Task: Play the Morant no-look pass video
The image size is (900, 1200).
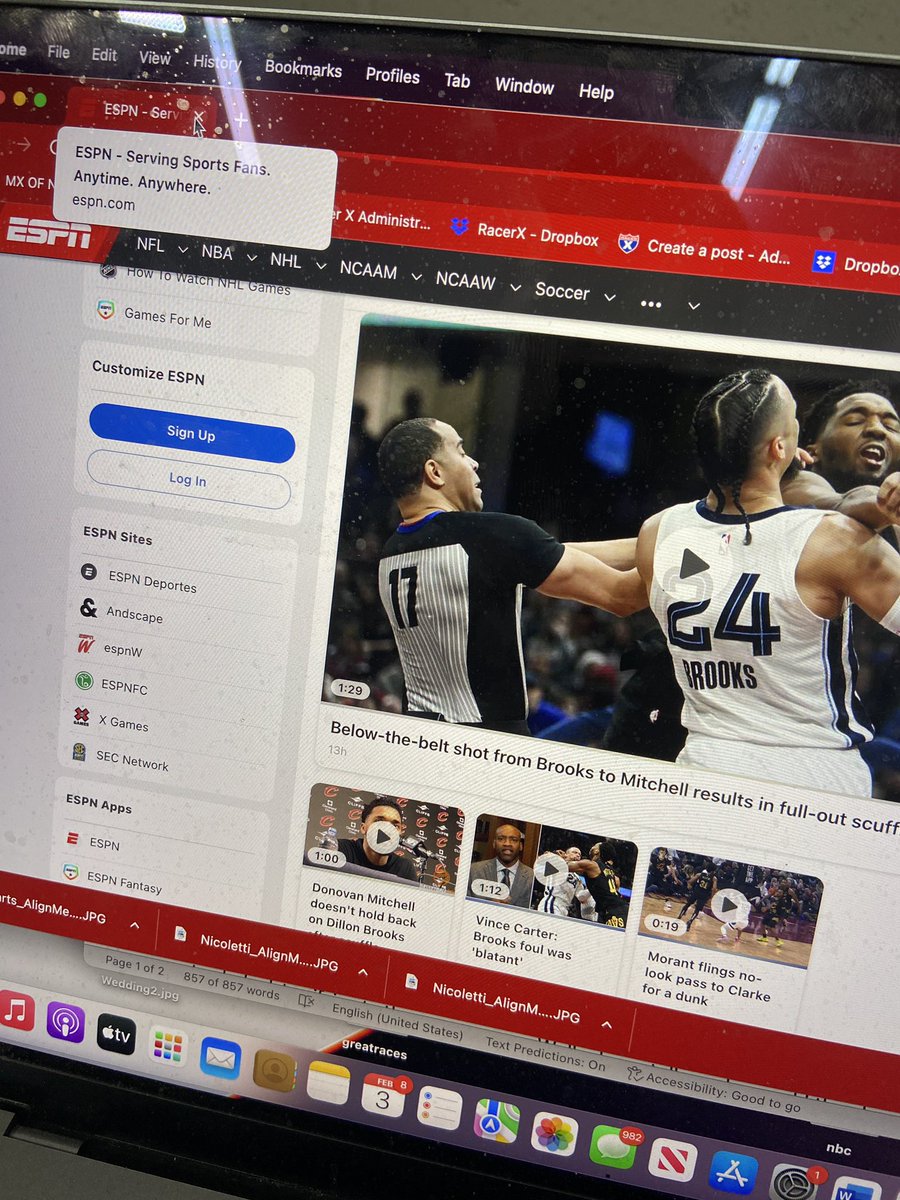Action: click(730, 905)
